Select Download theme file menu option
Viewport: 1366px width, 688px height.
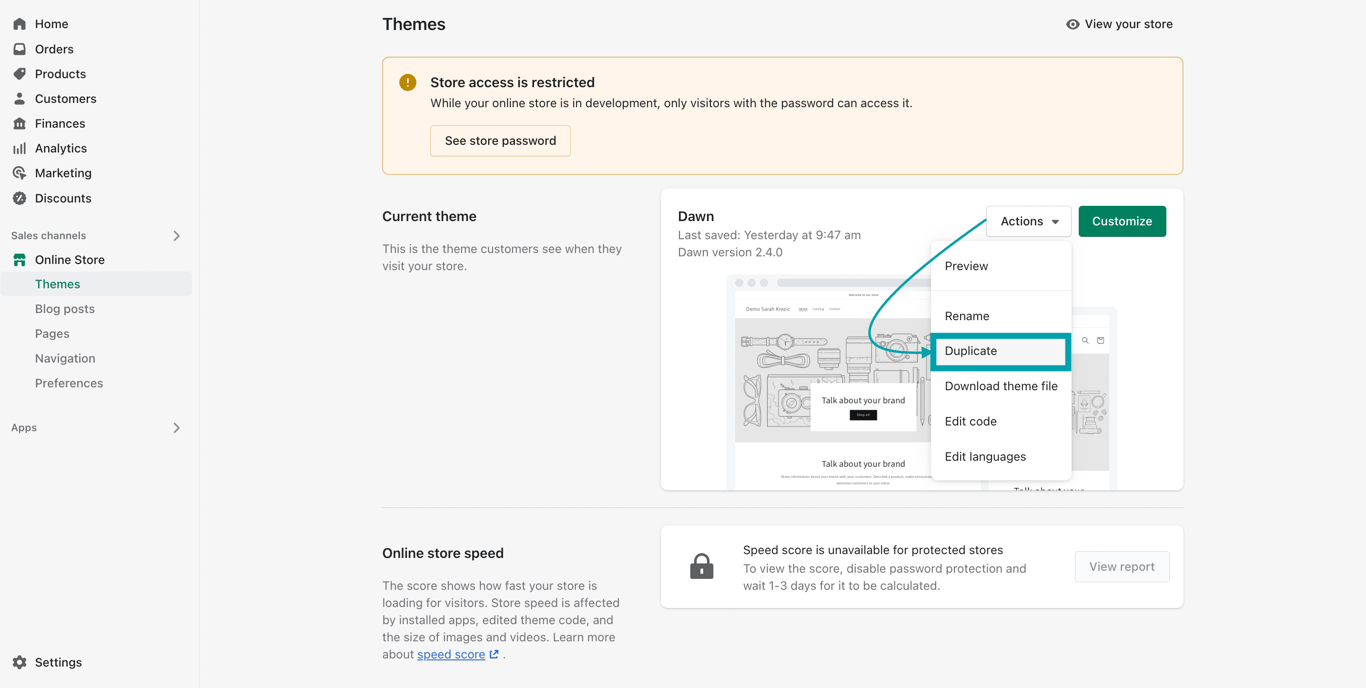click(x=1000, y=386)
